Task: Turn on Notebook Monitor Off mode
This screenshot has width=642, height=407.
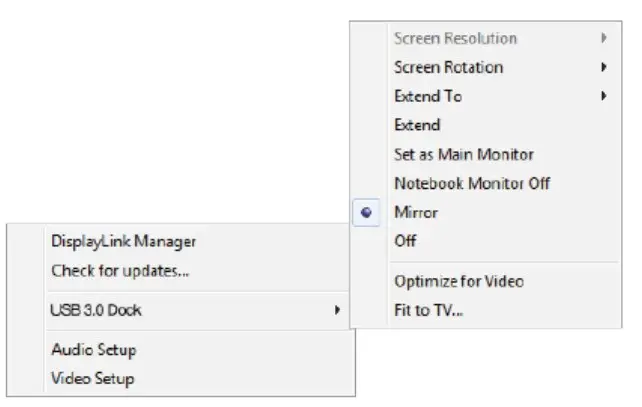Action: click(472, 184)
